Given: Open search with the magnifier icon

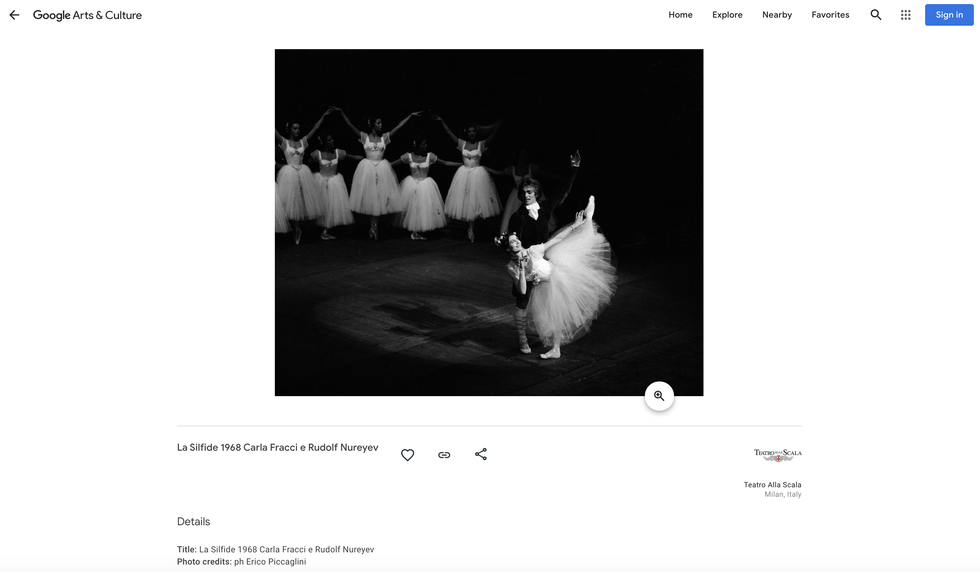Looking at the screenshot, I should pyautogui.click(x=876, y=15).
